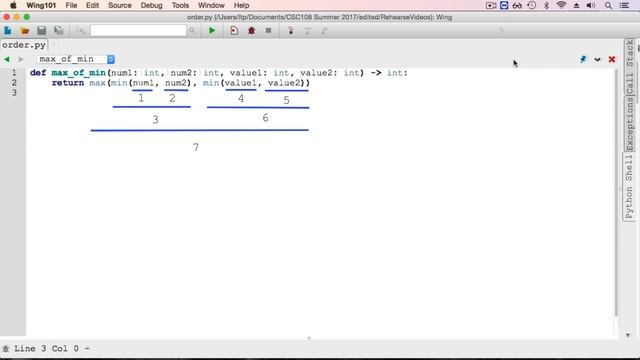Click scroll-down arrow at editor bottom right
The image size is (640, 360).
628,335
